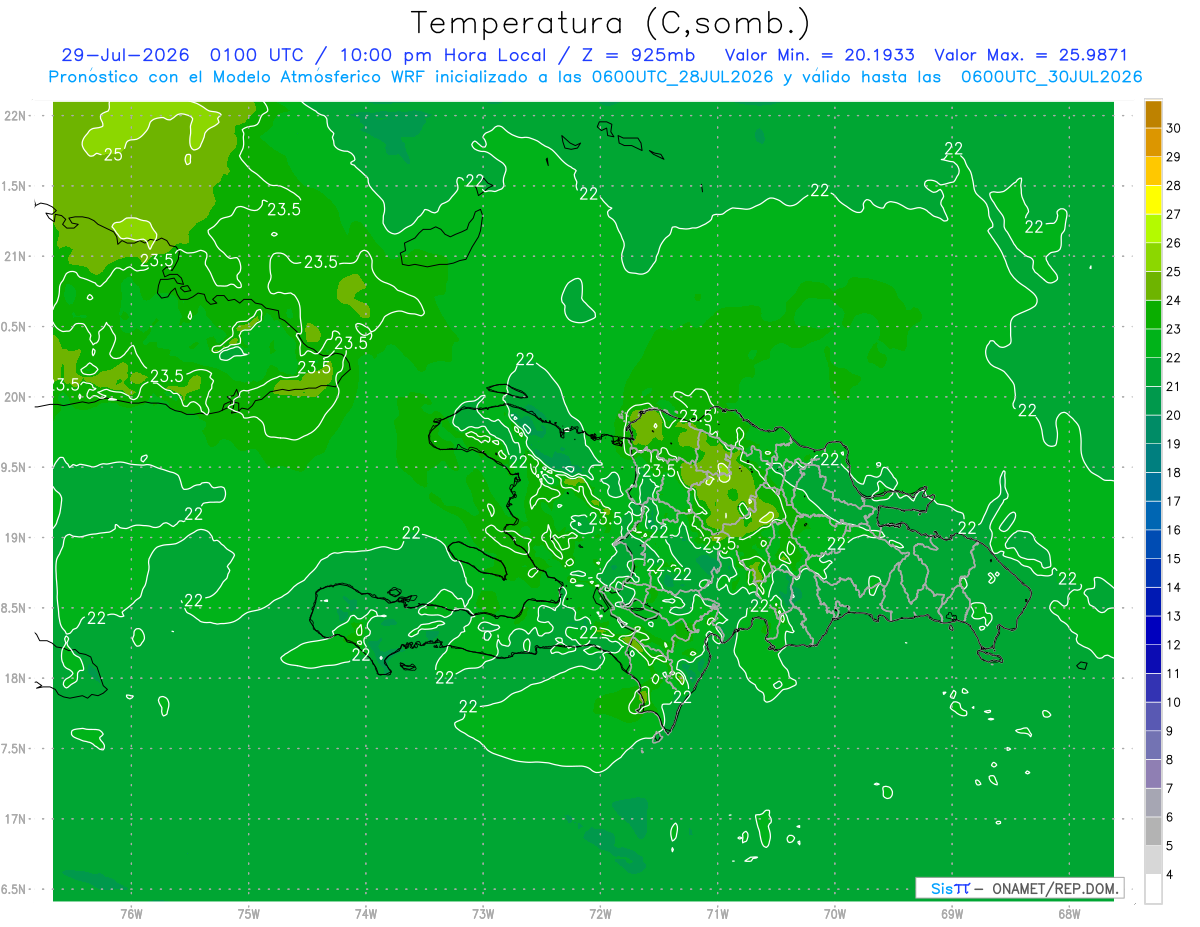Click the '70W' longitude axis label

click(835, 914)
